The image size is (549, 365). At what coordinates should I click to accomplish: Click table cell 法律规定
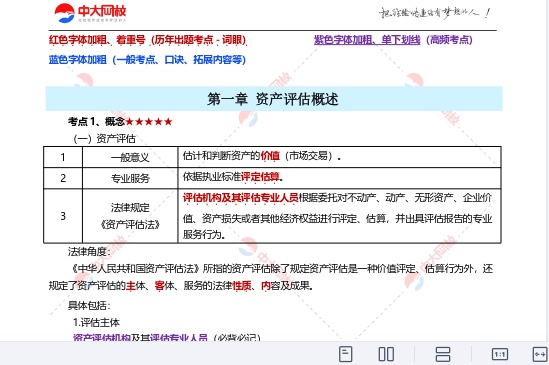pyautogui.click(x=130, y=207)
